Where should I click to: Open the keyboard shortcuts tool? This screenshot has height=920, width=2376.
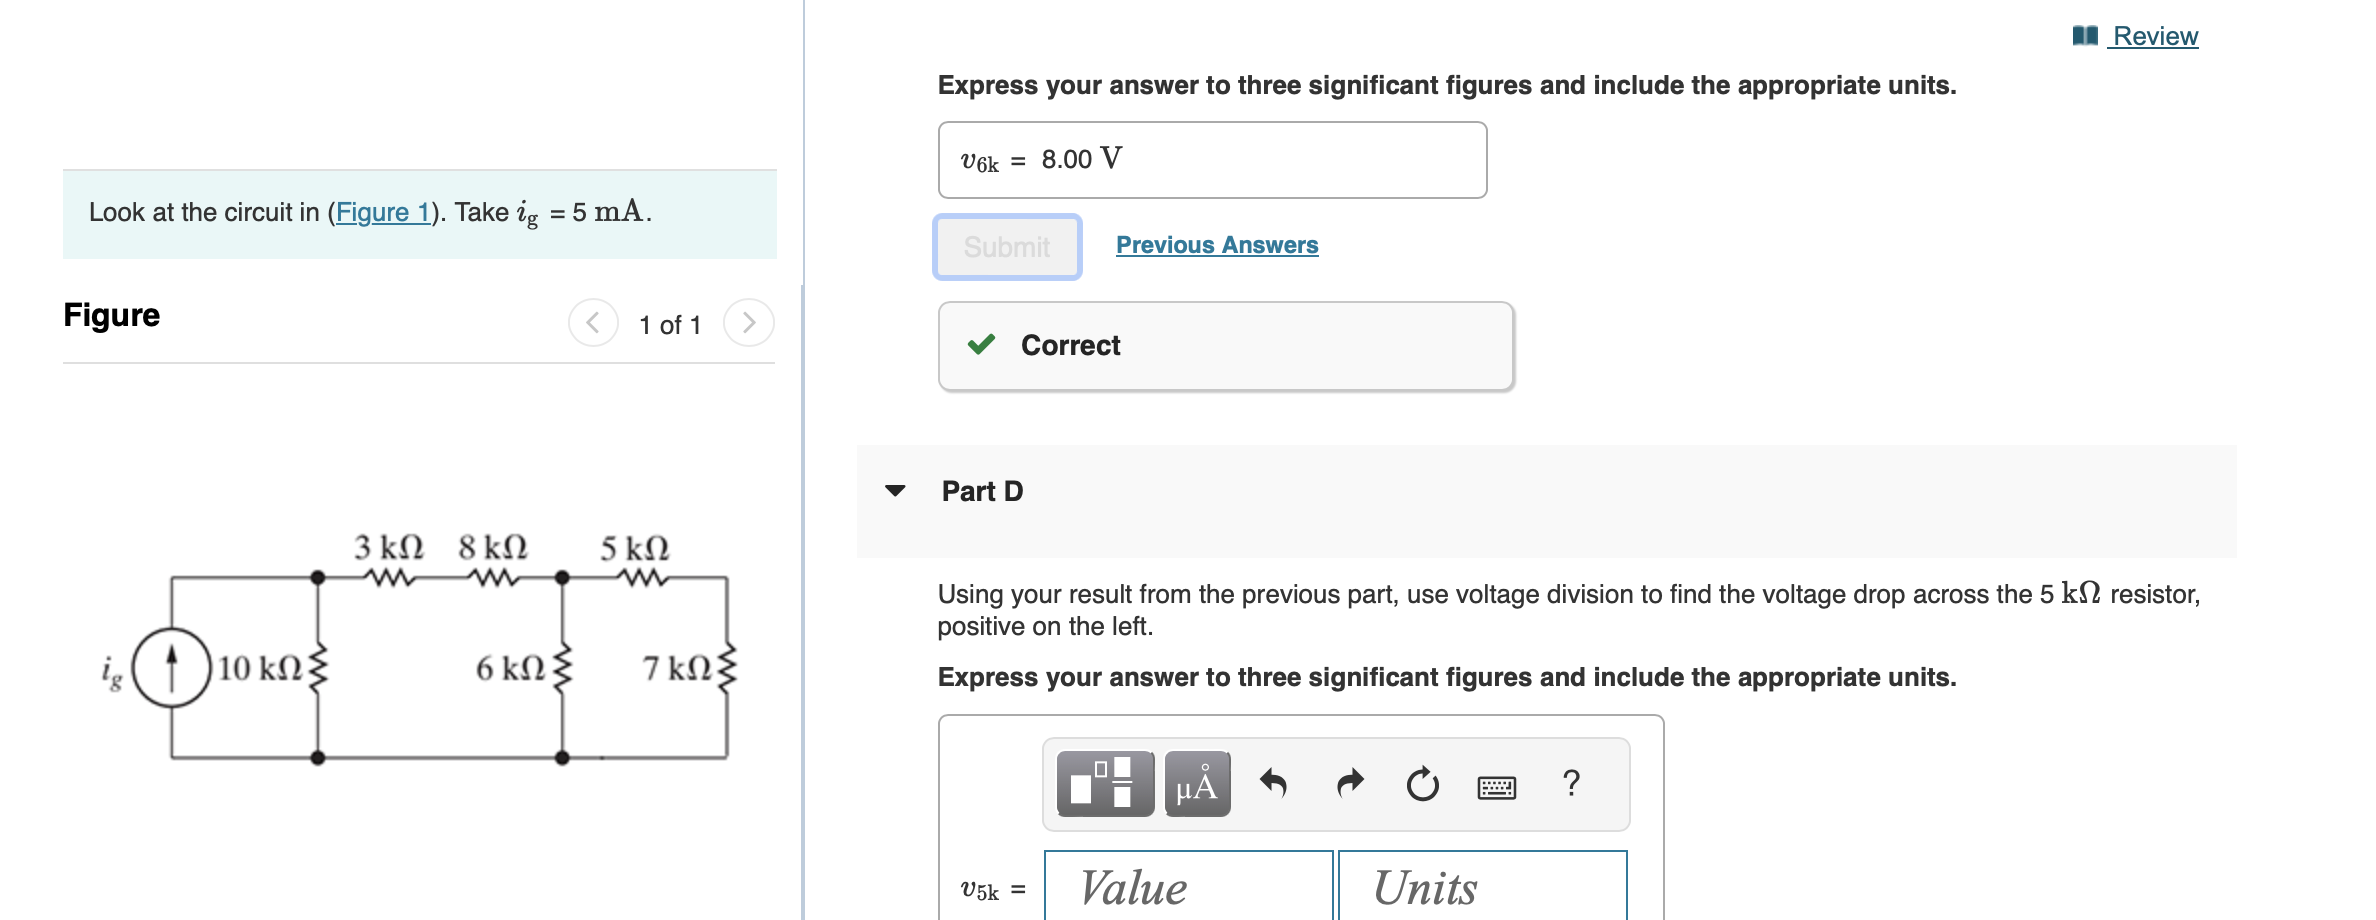click(1497, 787)
